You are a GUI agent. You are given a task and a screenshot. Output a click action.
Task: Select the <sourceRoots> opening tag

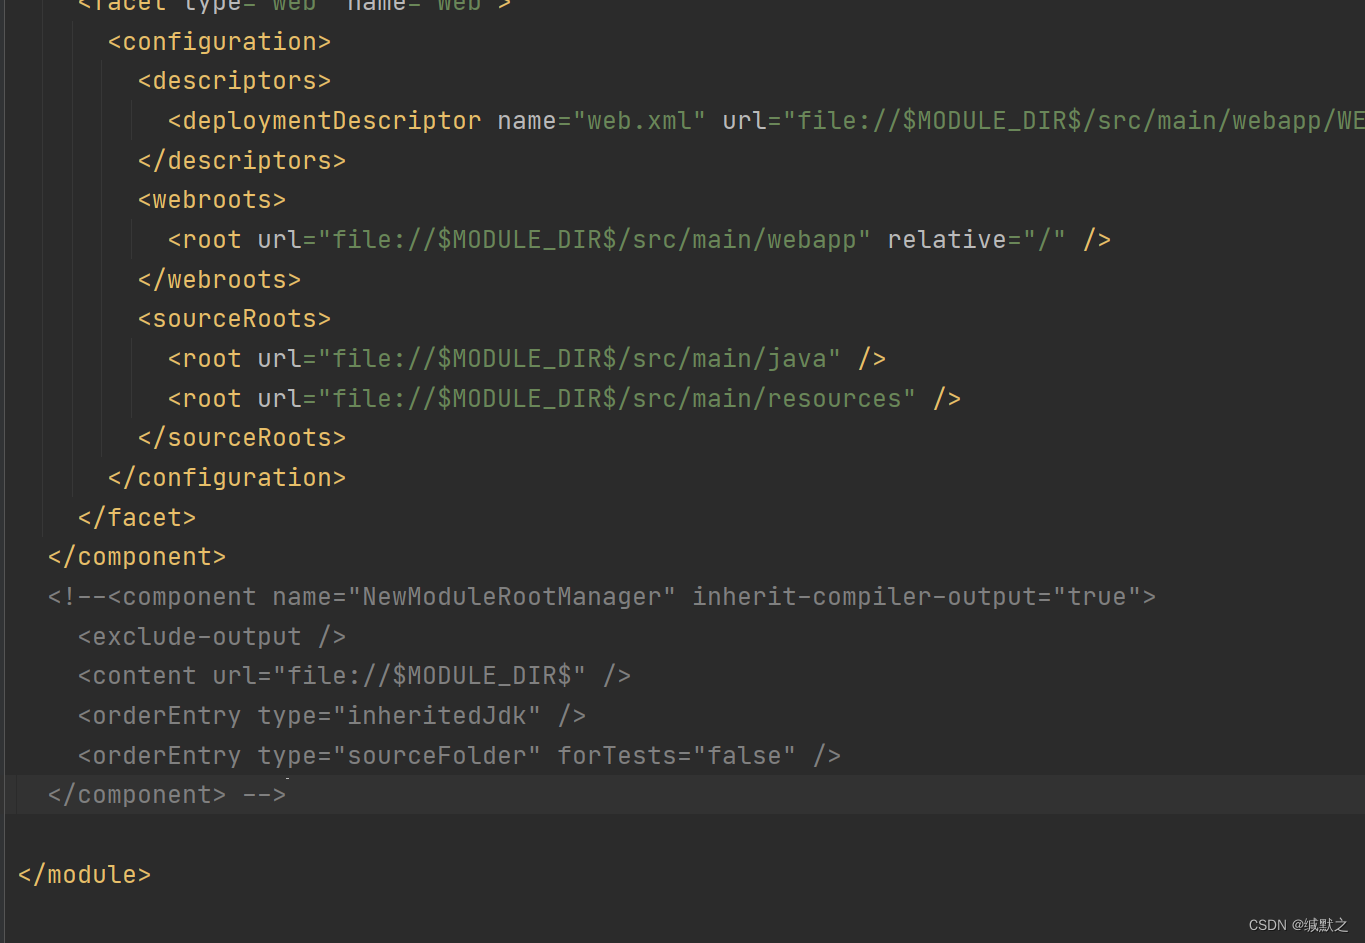coord(233,318)
